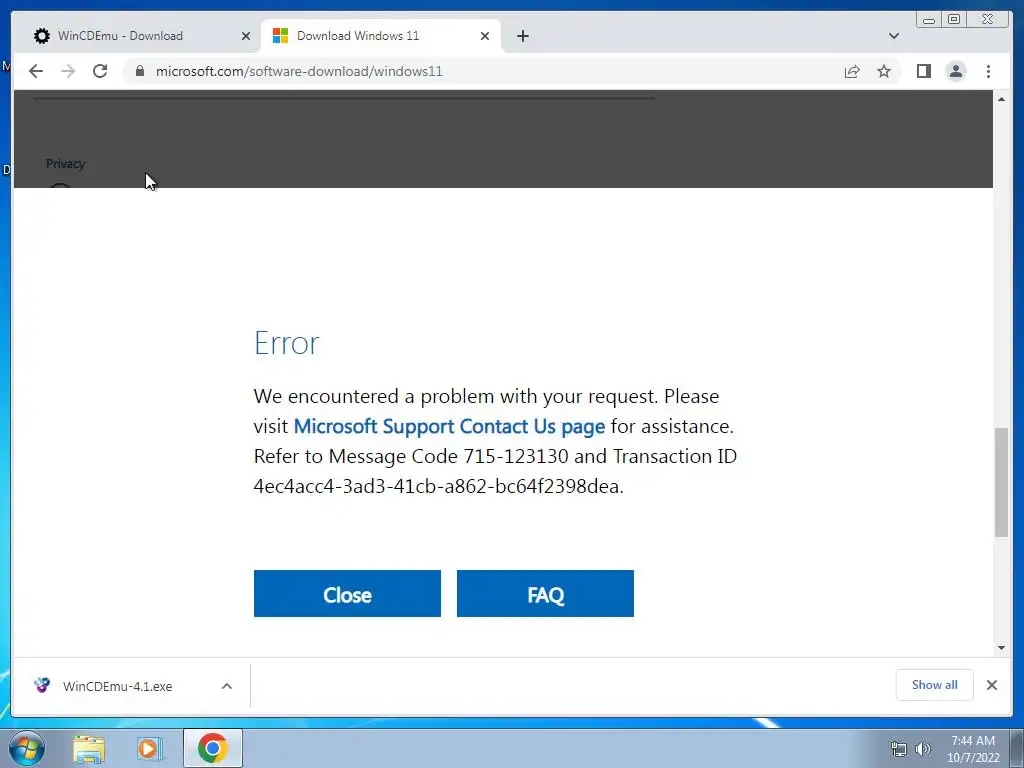Image resolution: width=1024 pixels, height=768 pixels.
Task: Open Microsoft Support Contact Us page link
Action: [449, 426]
